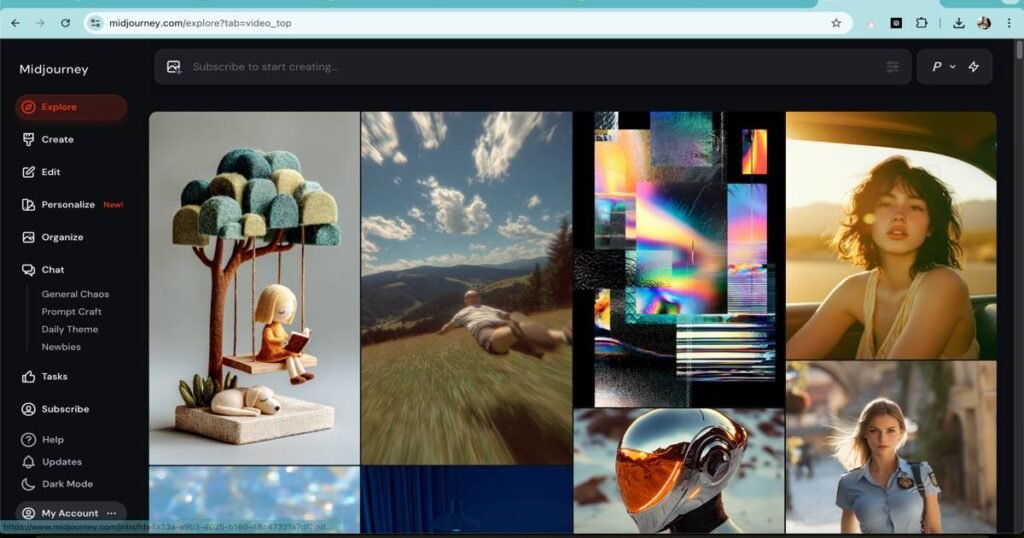Click the Create brush icon in the sidebar
The image size is (1024, 538).
(29, 140)
